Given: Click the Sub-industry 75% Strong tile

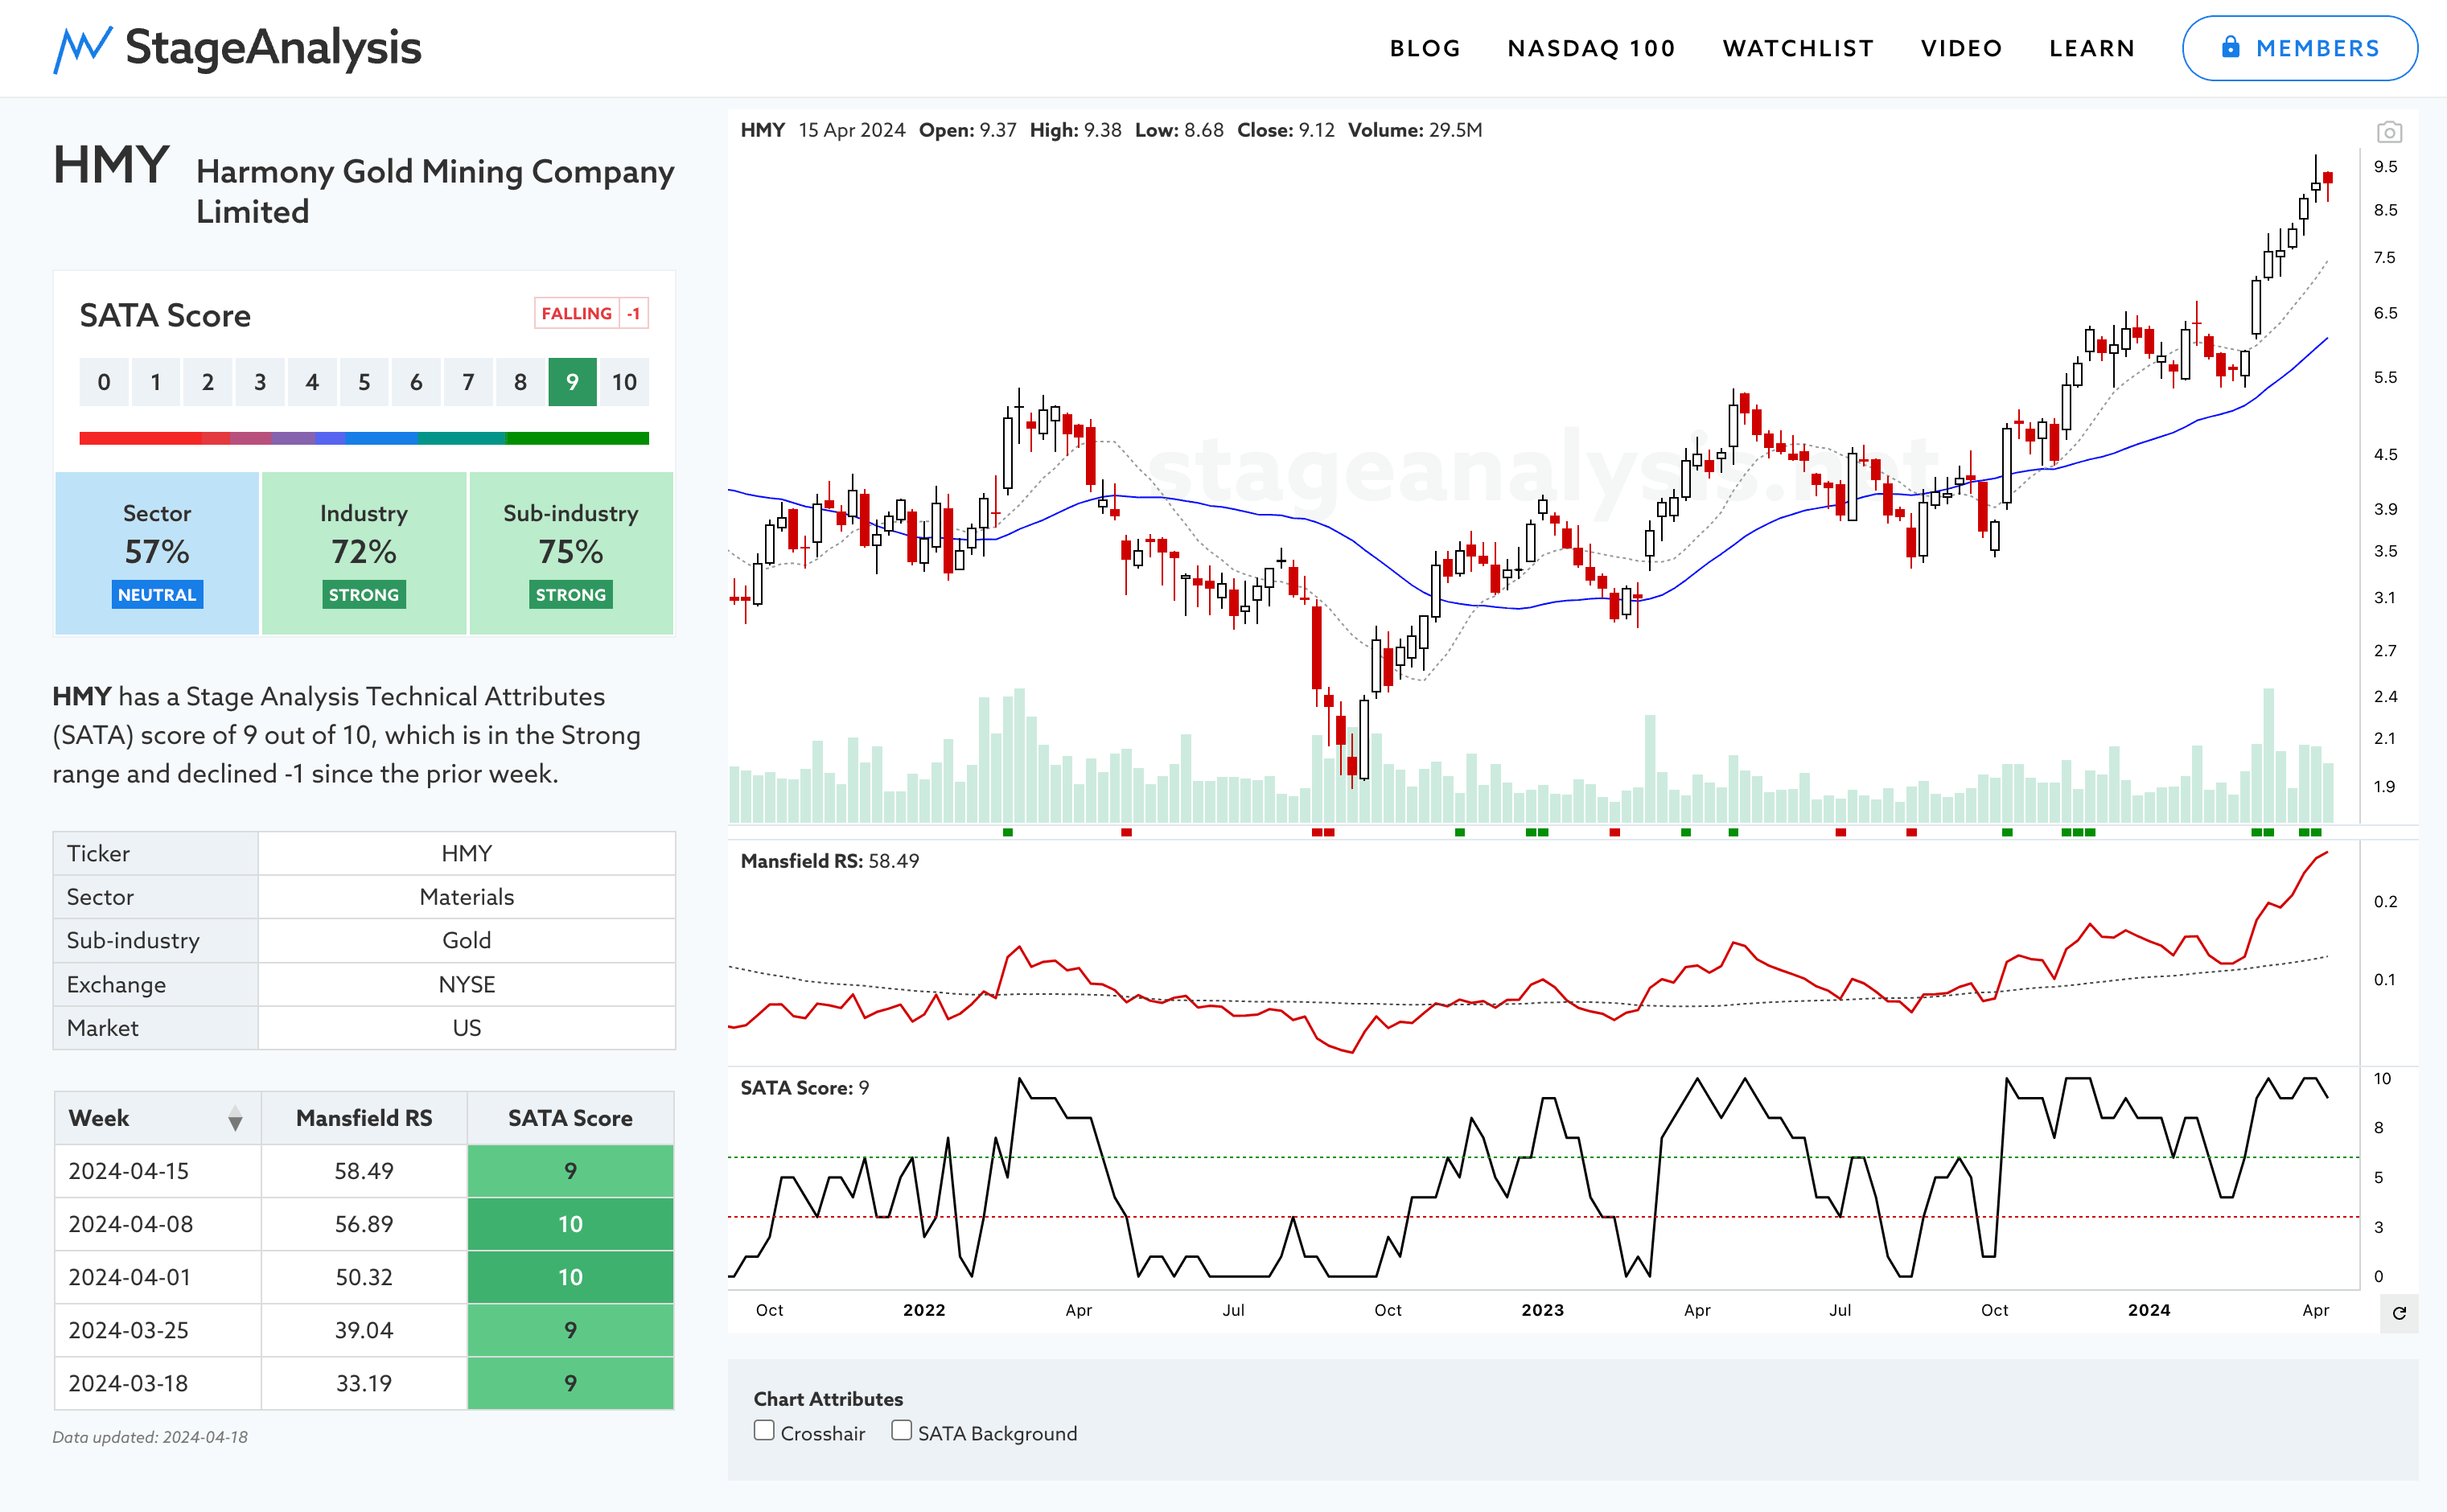Looking at the screenshot, I should point(571,553).
